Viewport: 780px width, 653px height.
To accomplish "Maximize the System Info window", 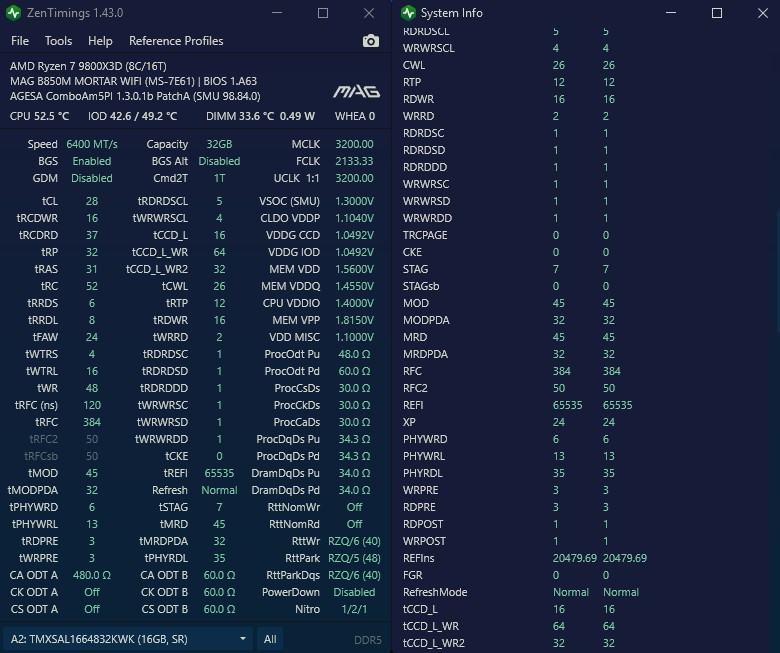I will (x=717, y=13).
